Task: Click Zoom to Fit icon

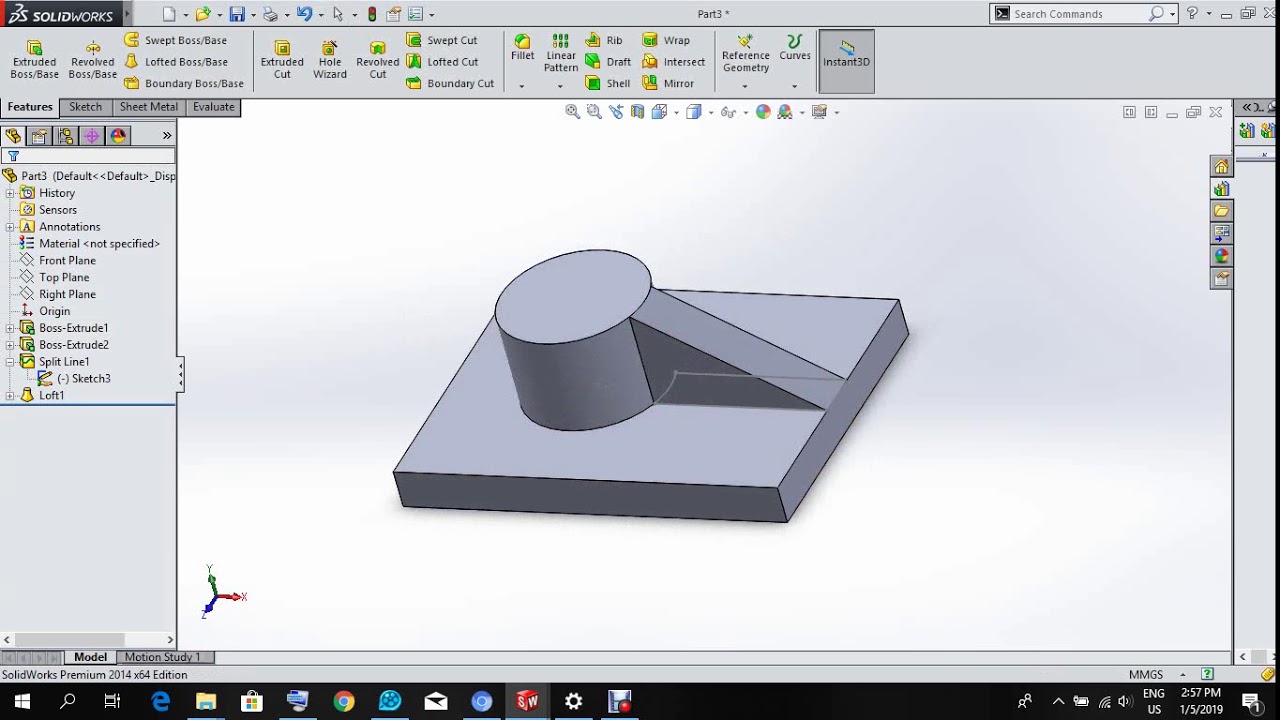Action: (573, 112)
